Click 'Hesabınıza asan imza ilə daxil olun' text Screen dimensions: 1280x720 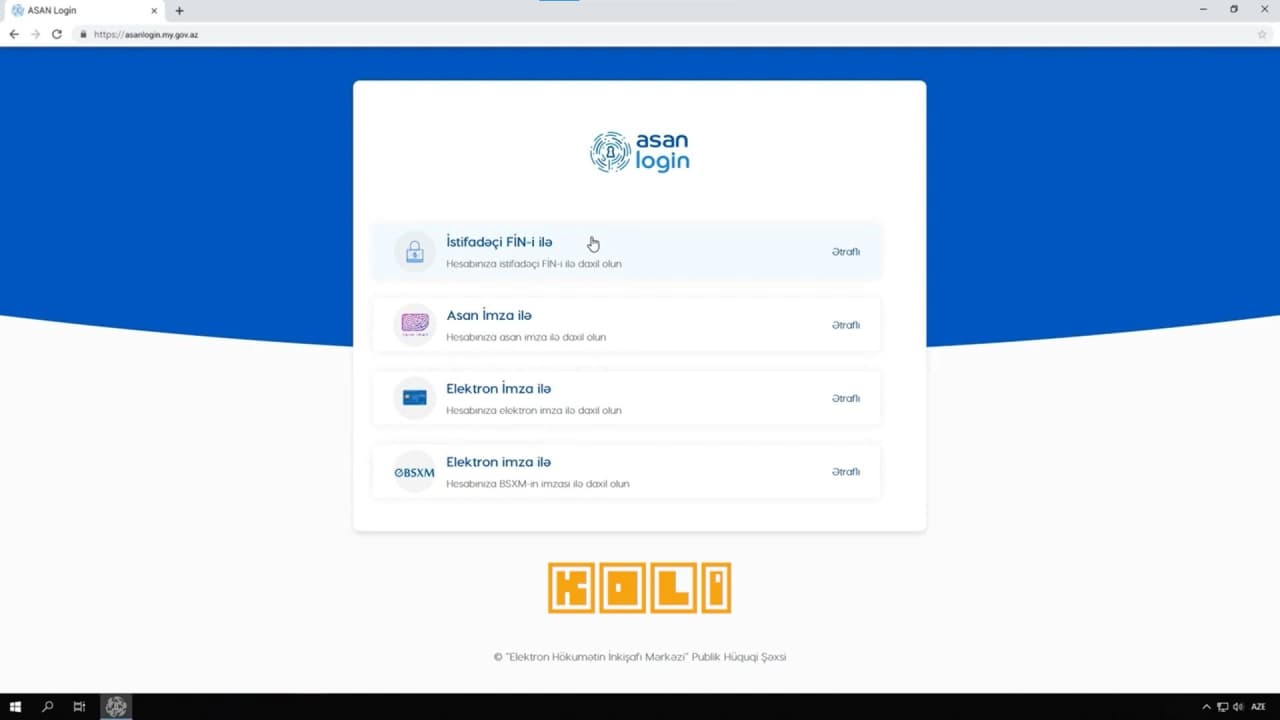click(x=526, y=337)
